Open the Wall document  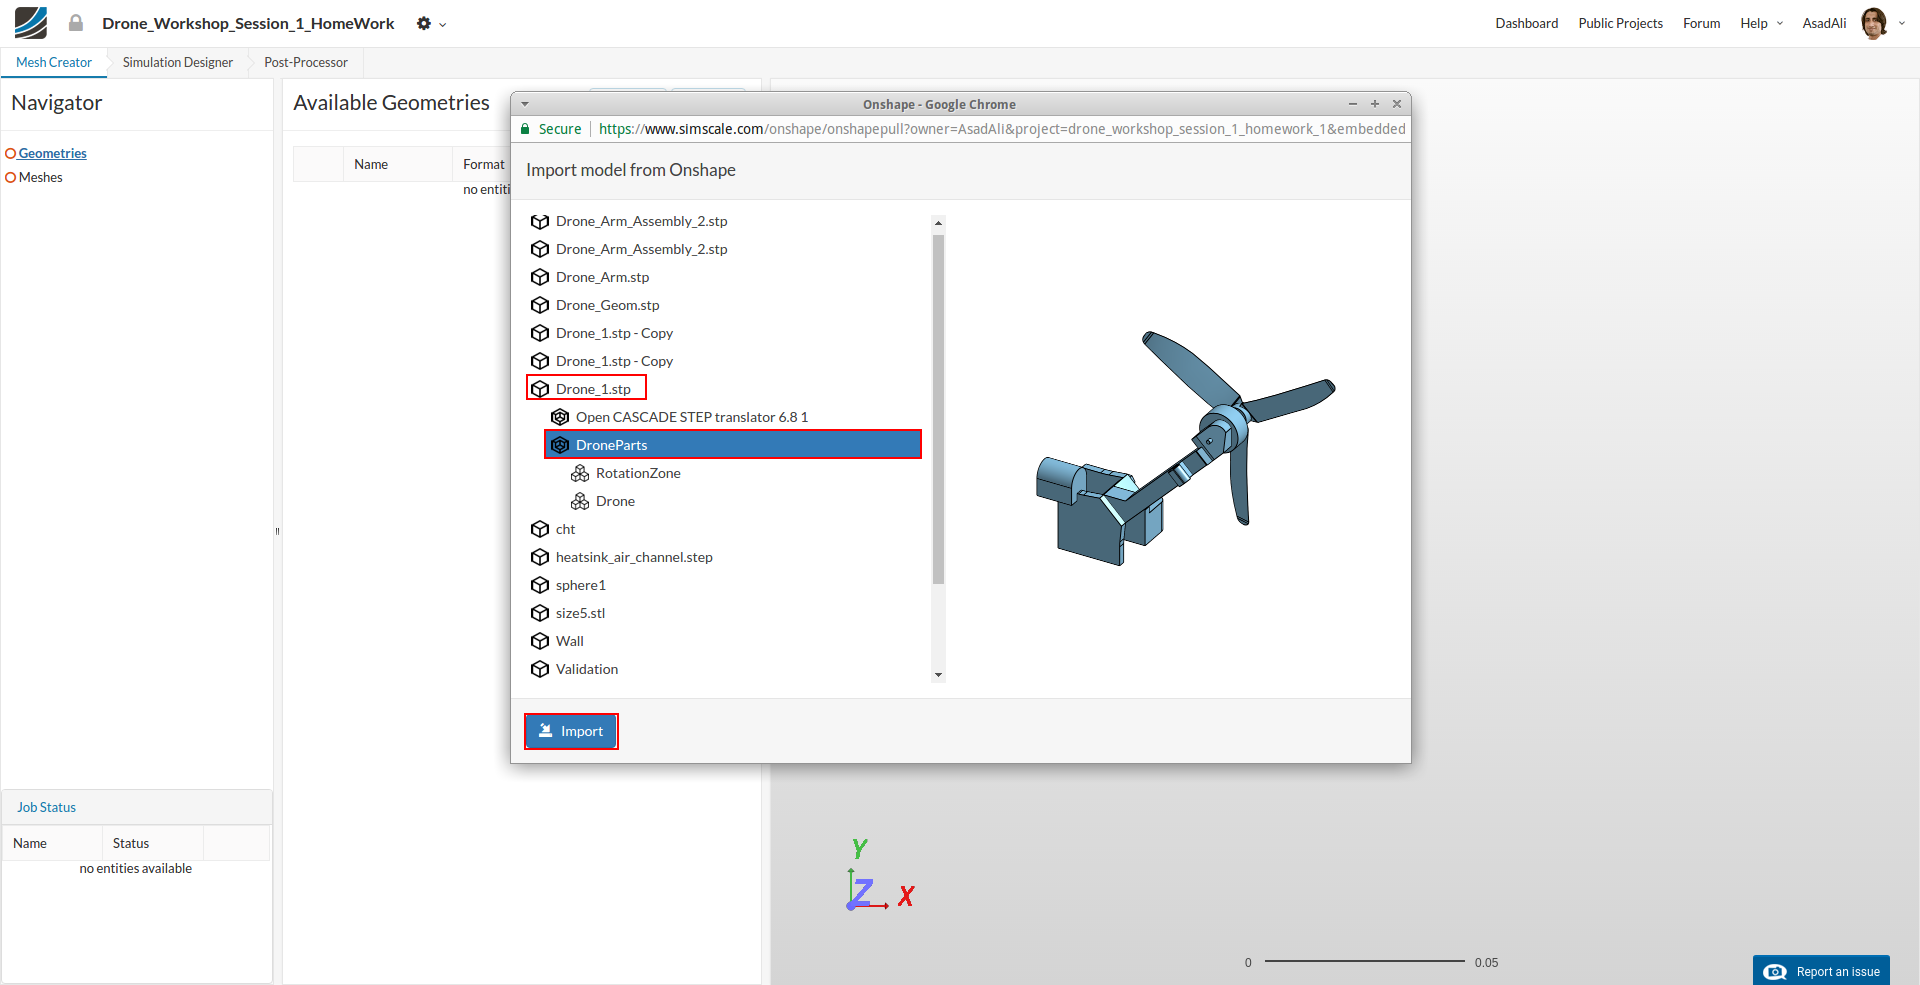click(x=570, y=641)
